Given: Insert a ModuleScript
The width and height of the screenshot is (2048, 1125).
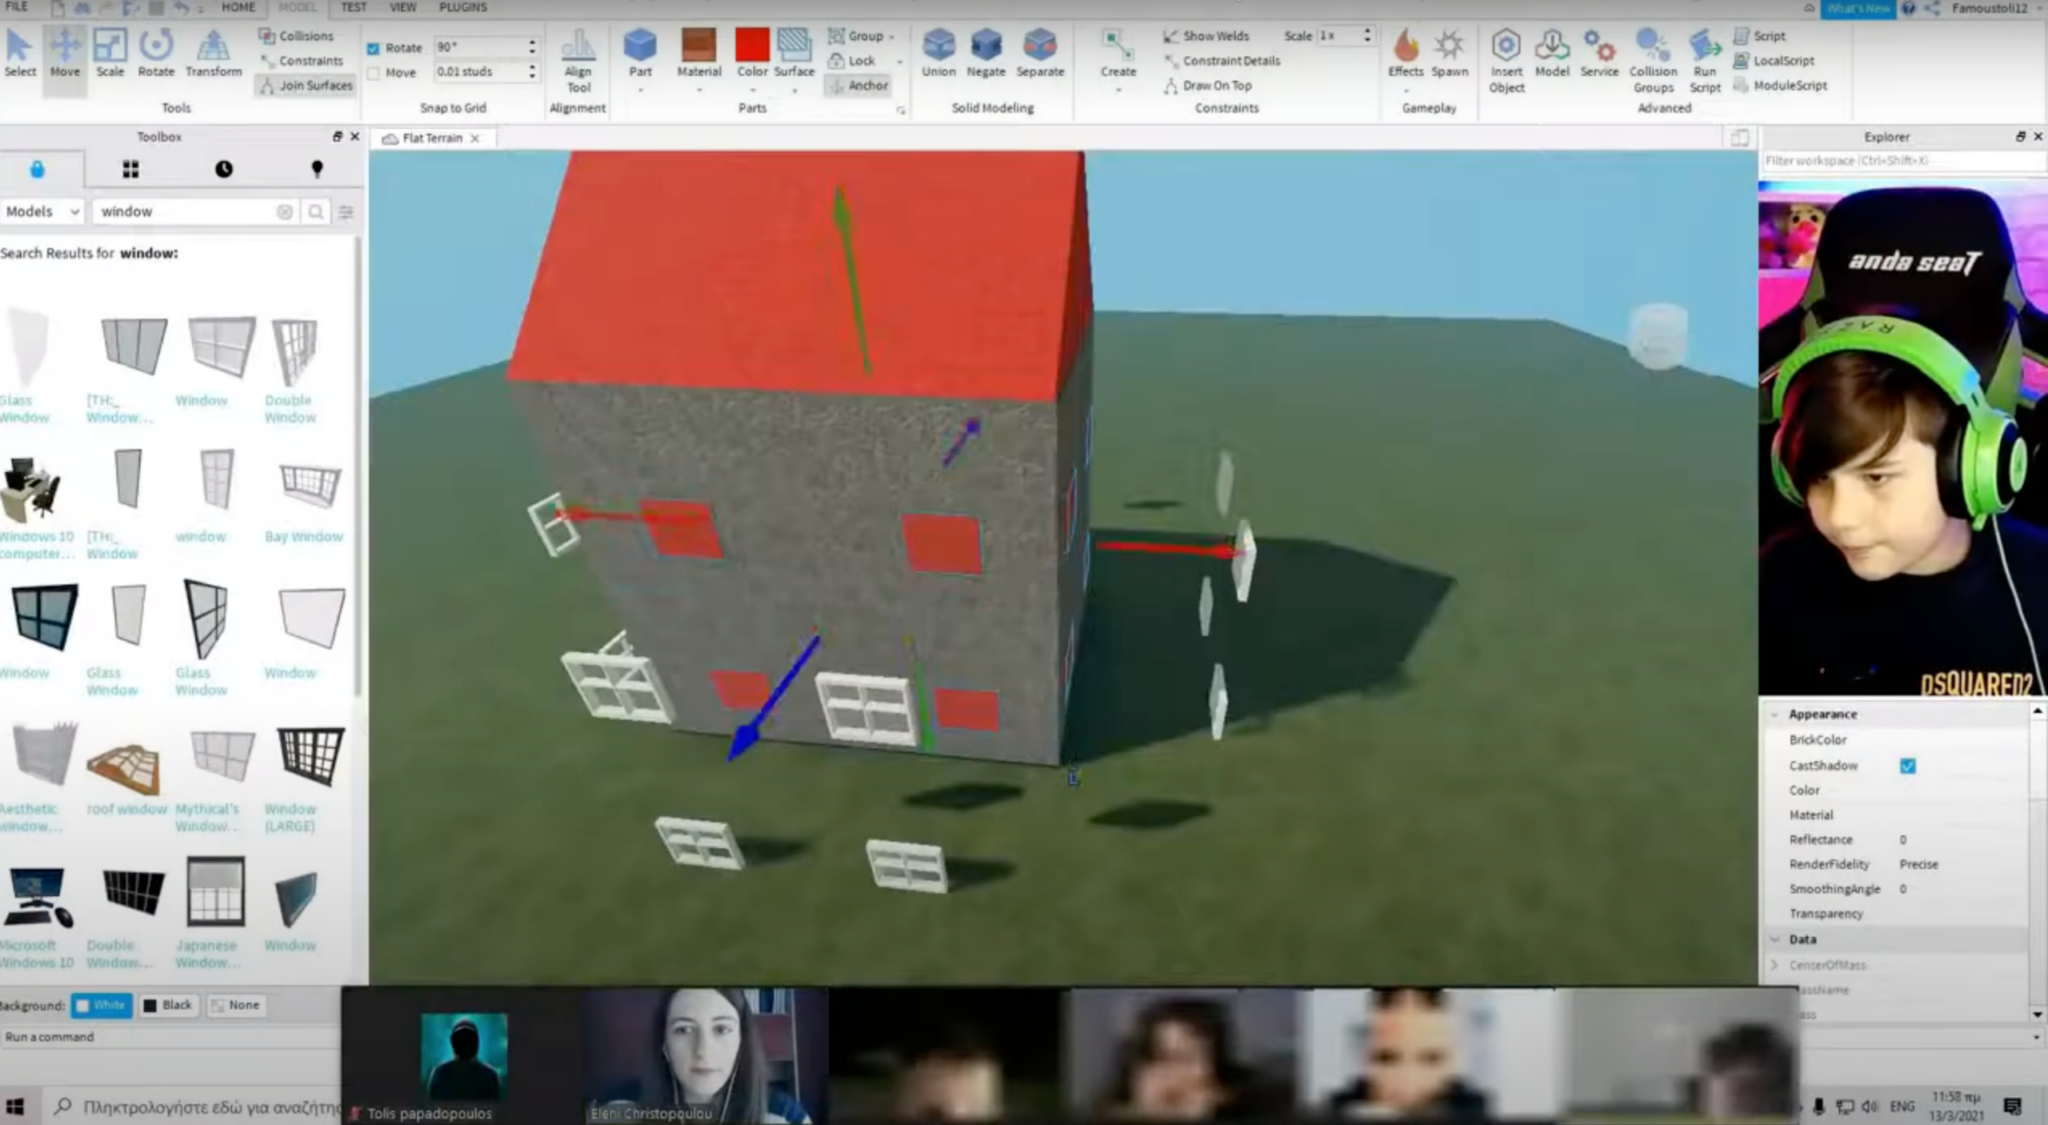Looking at the screenshot, I should pyautogui.click(x=1780, y=86).
